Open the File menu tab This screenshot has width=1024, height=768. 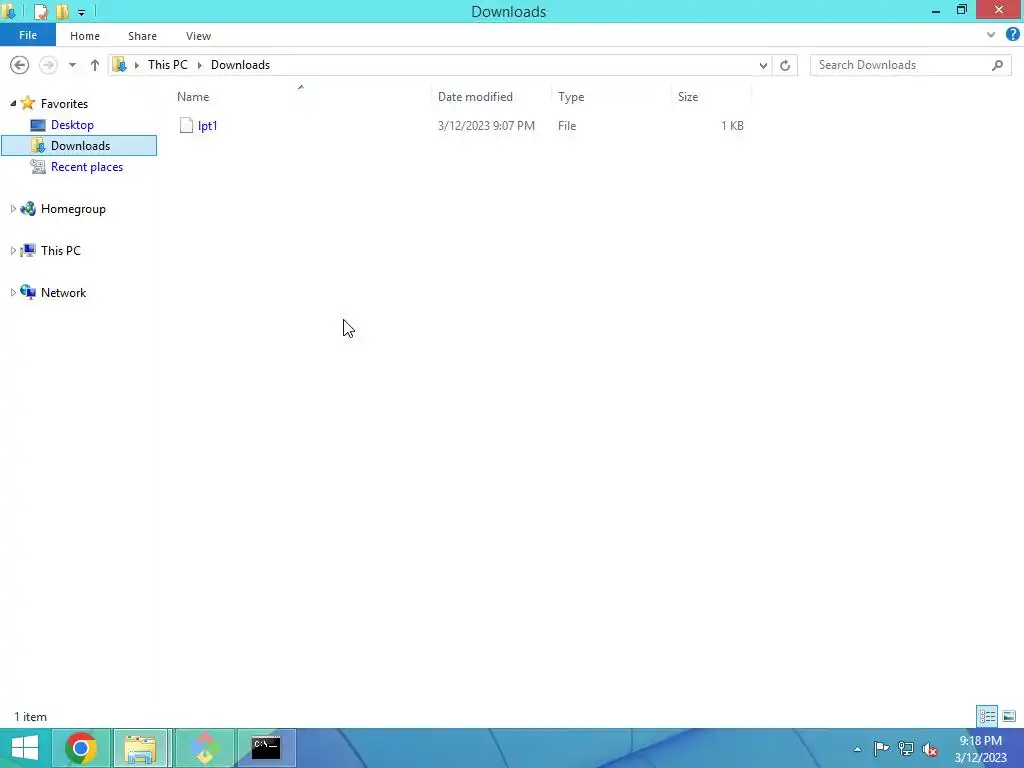(27, 35)
